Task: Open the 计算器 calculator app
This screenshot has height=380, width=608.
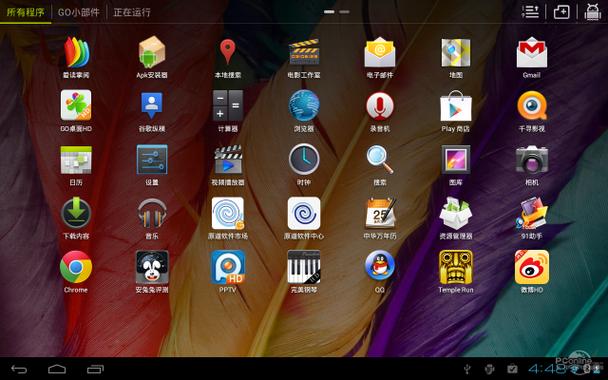Action: (228, 105)
